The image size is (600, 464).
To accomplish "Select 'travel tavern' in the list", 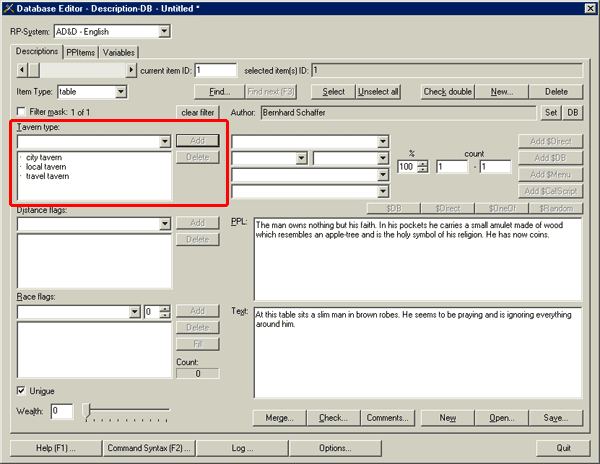I will [47, 176].
